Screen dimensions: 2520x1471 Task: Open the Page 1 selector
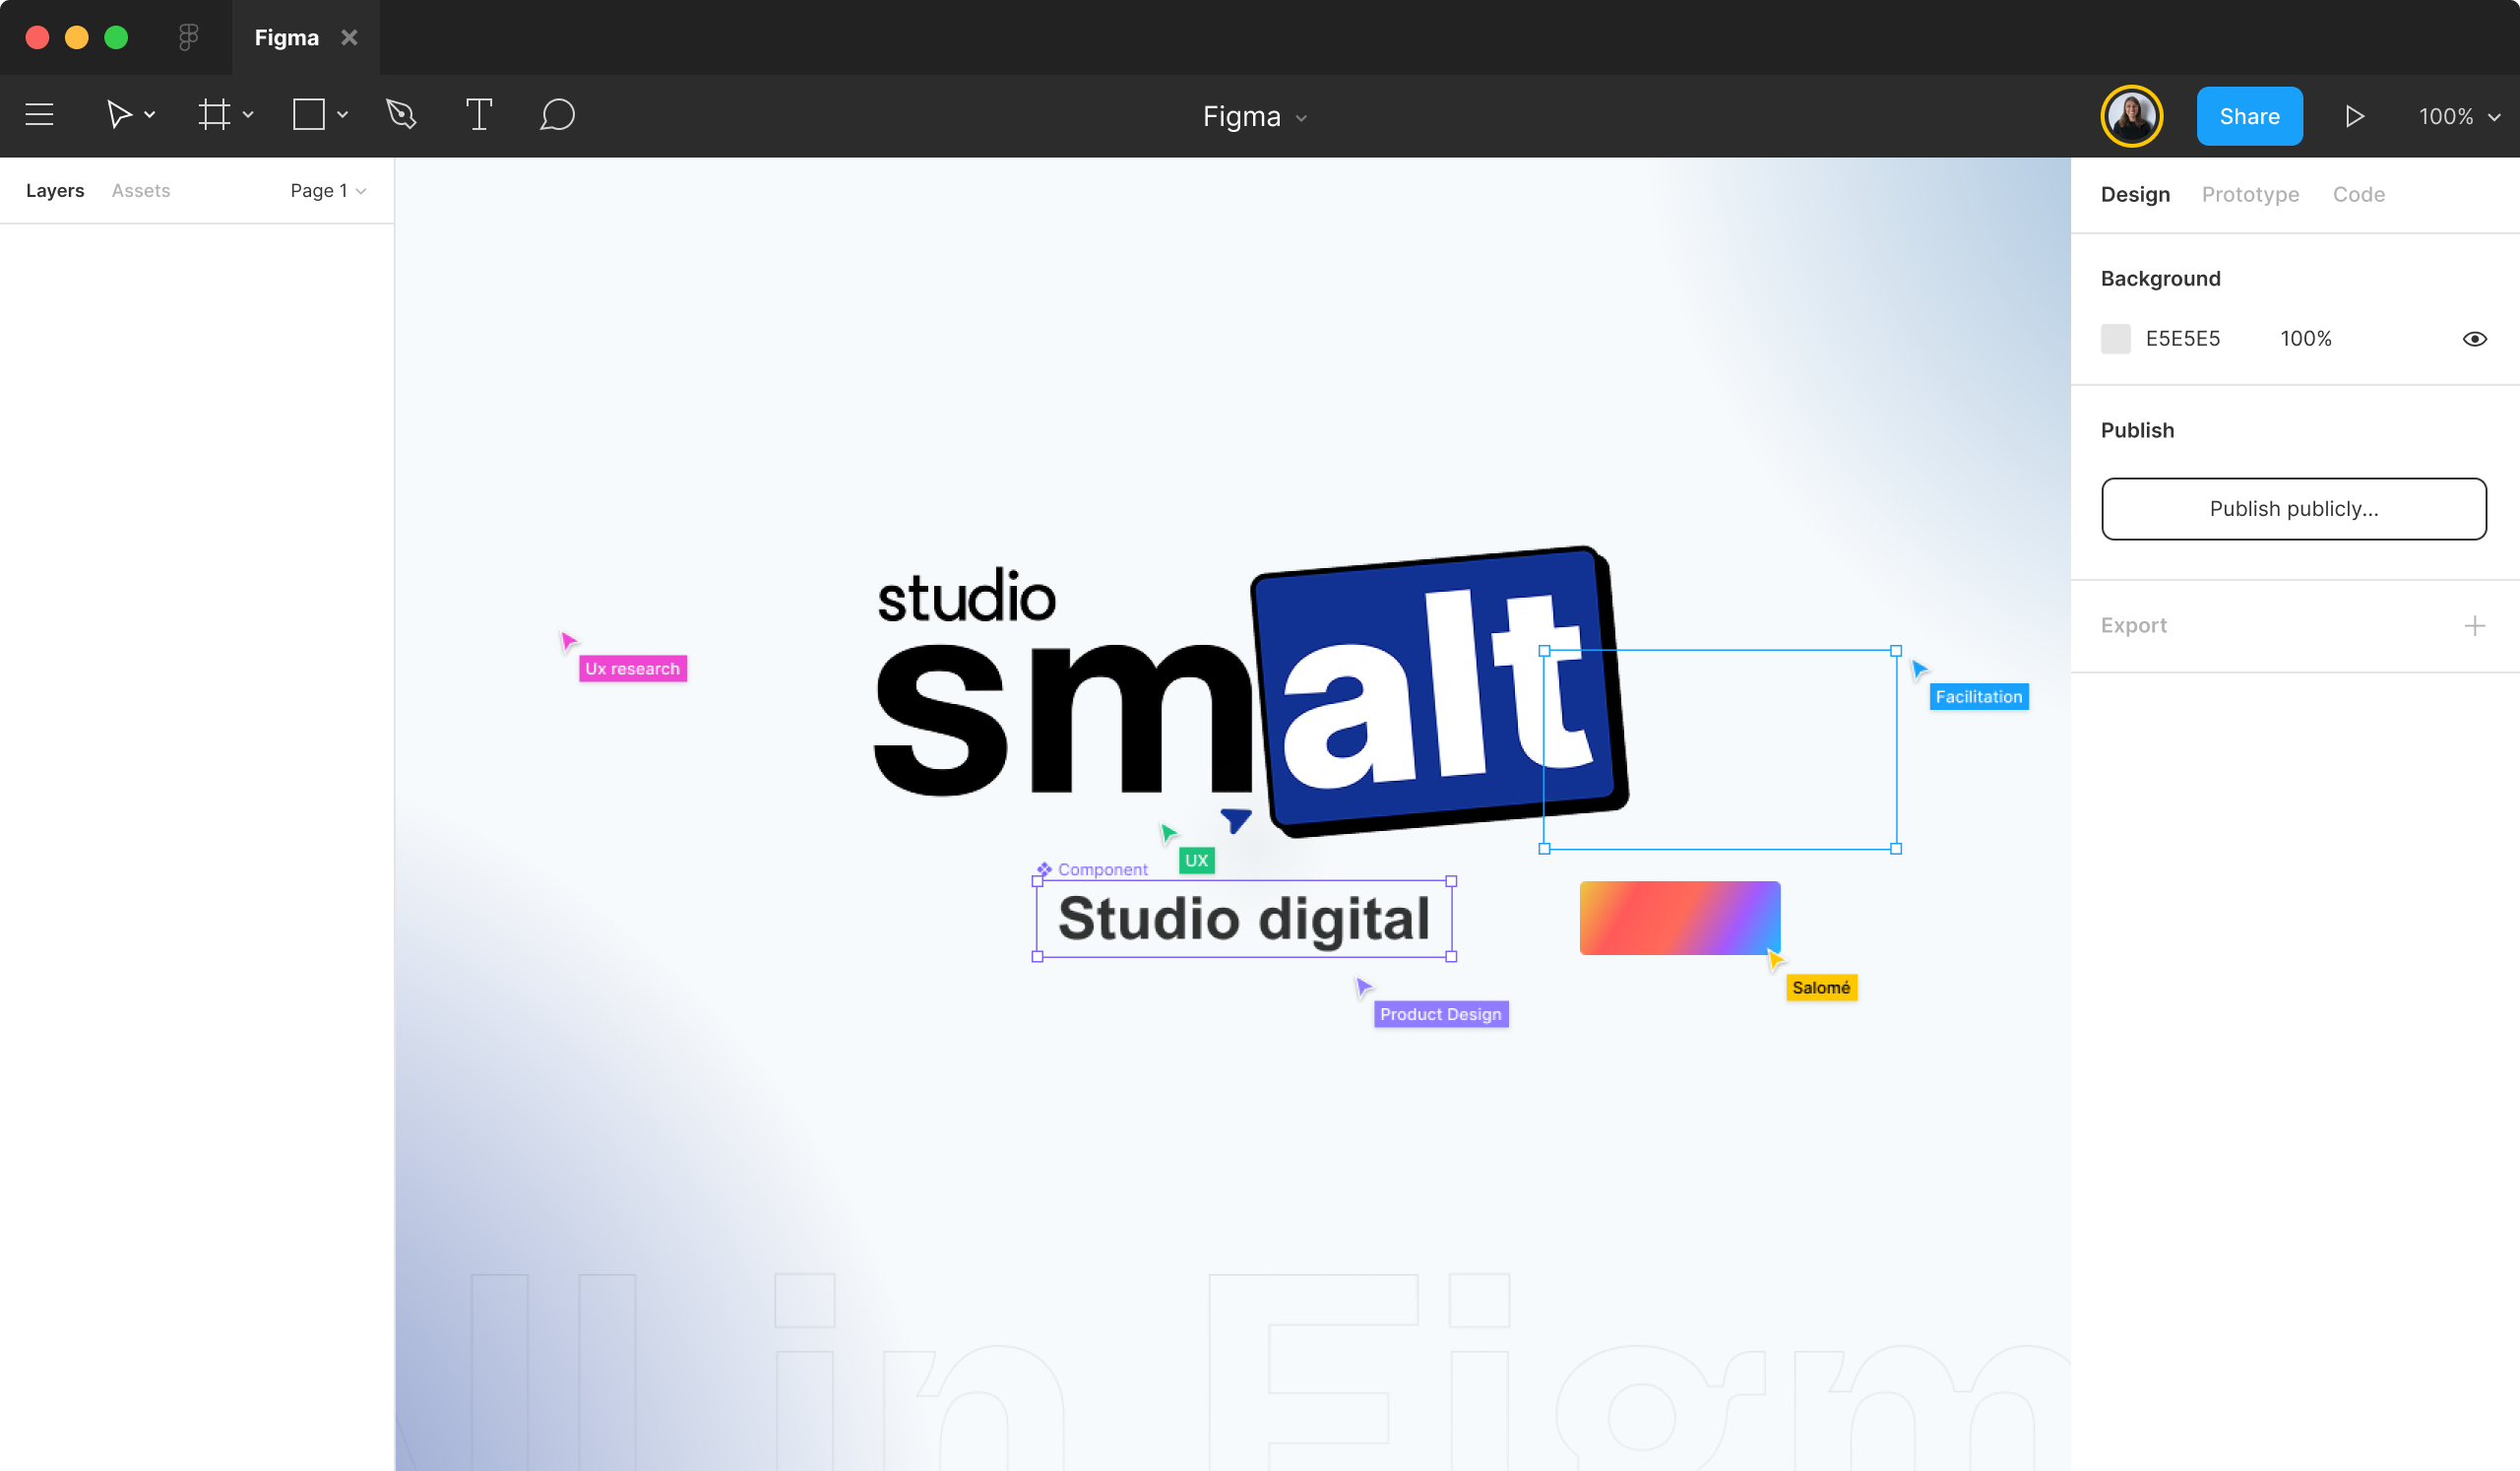pyautogui.click(x=328, y=190)
